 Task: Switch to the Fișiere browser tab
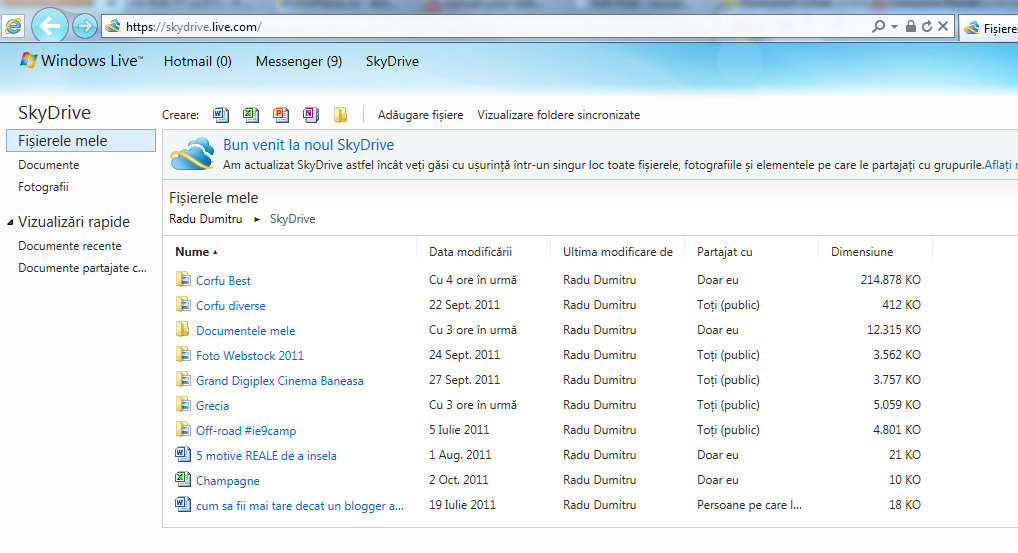tap(989, 27)
